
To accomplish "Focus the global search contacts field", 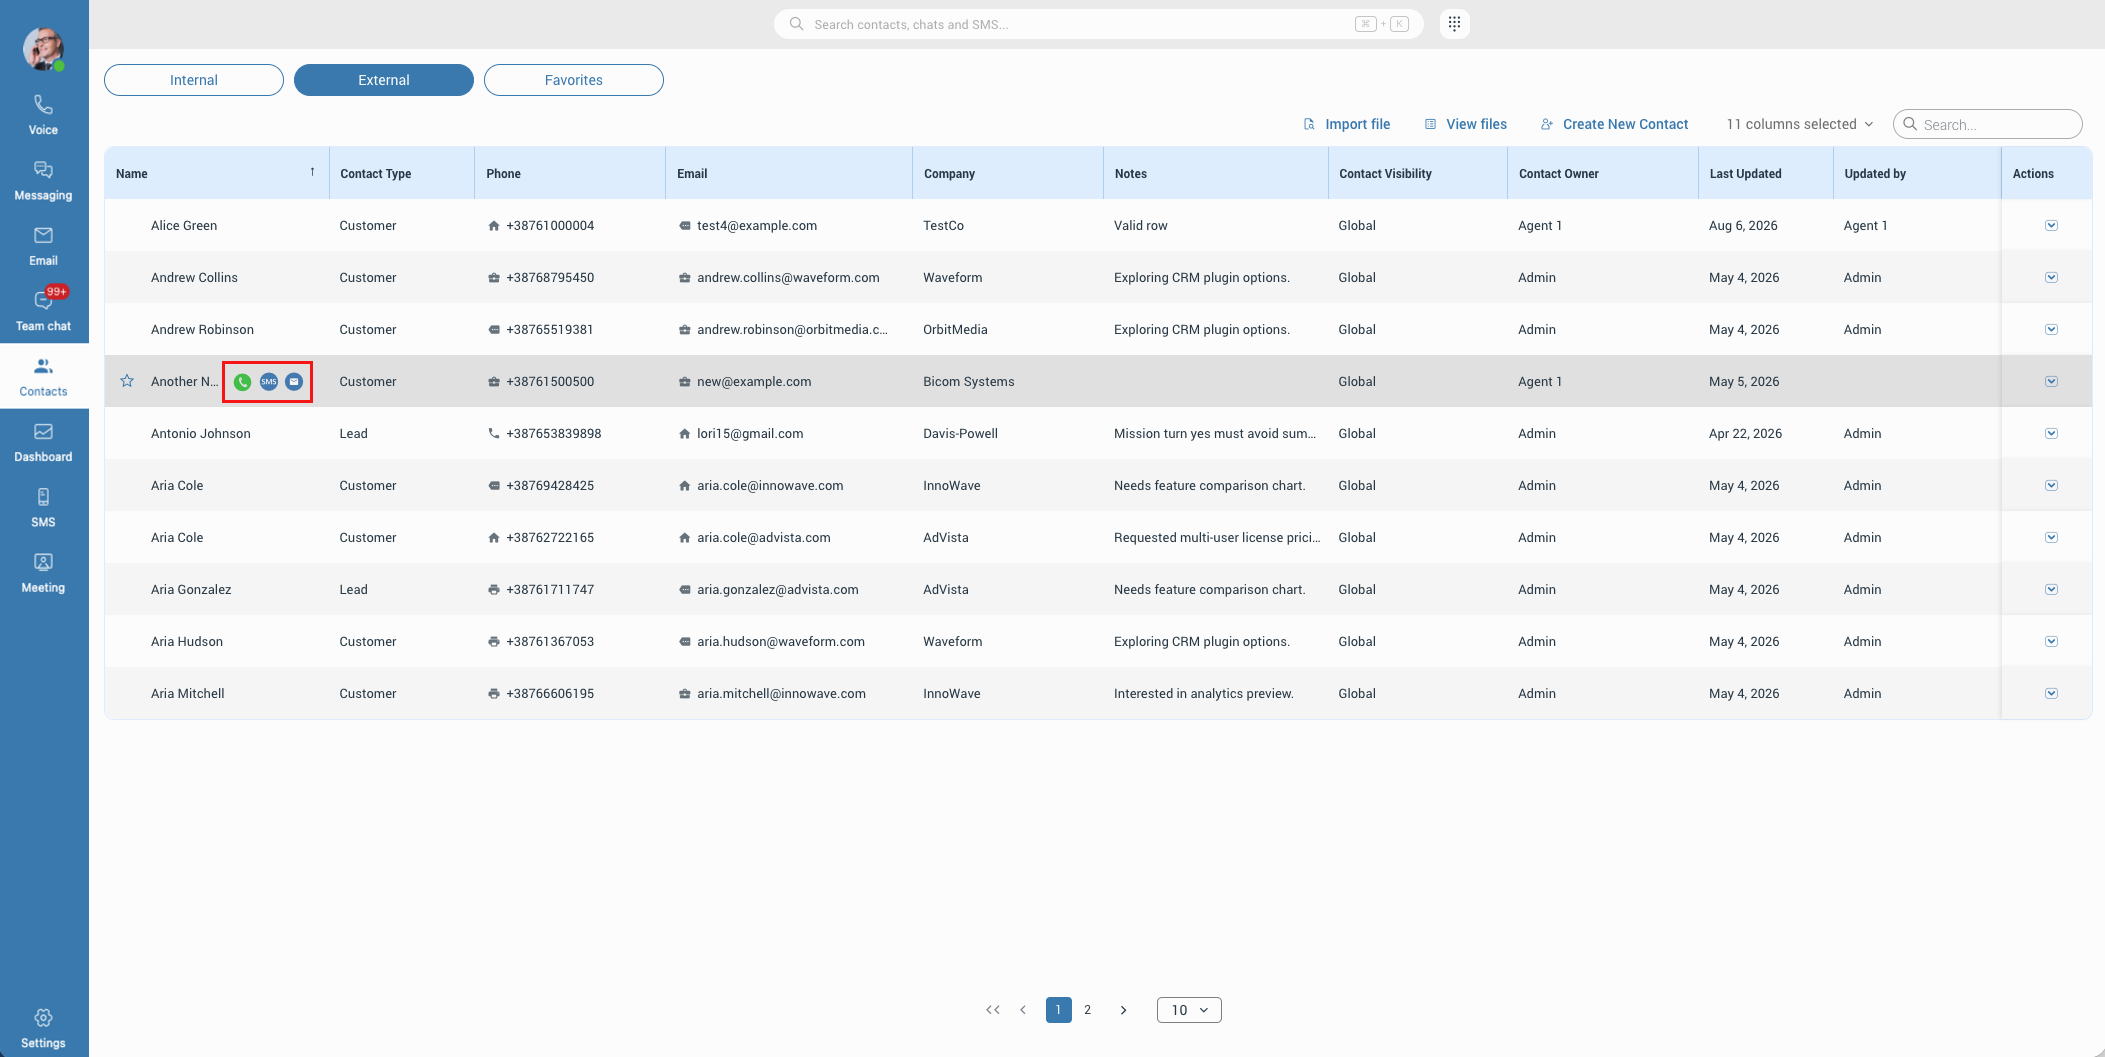I will [1098, 24].
